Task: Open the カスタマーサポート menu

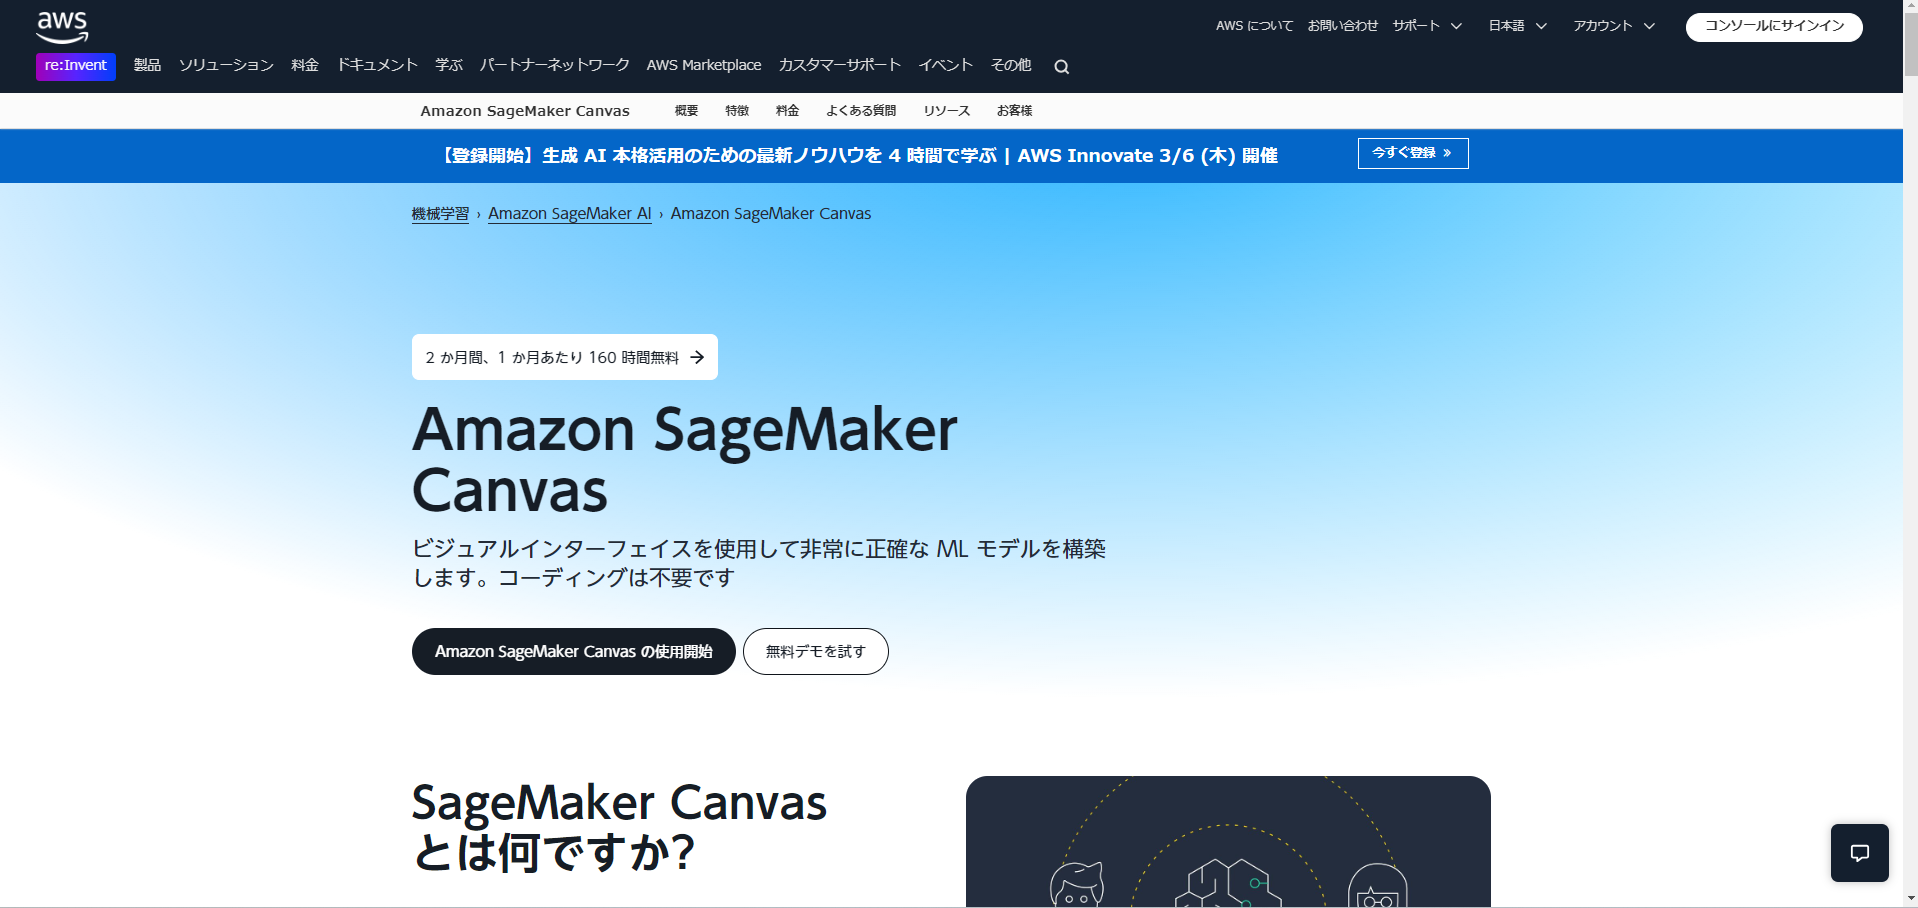Action: pos(840,65)
